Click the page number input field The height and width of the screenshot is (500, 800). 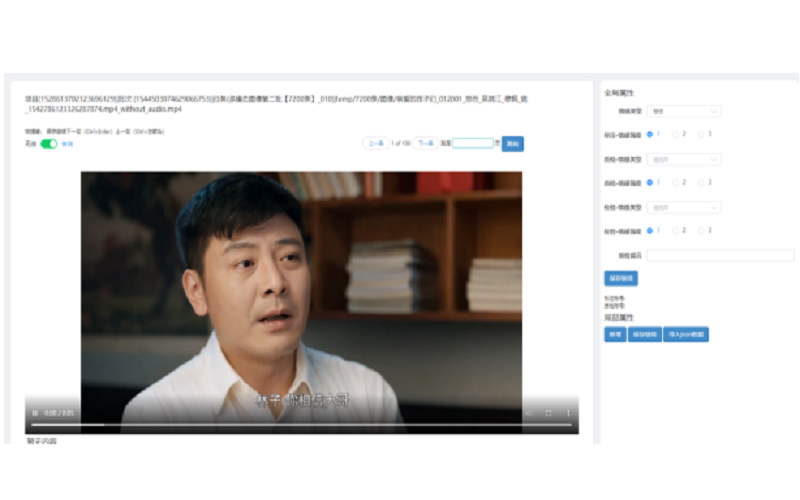(472, 143)
